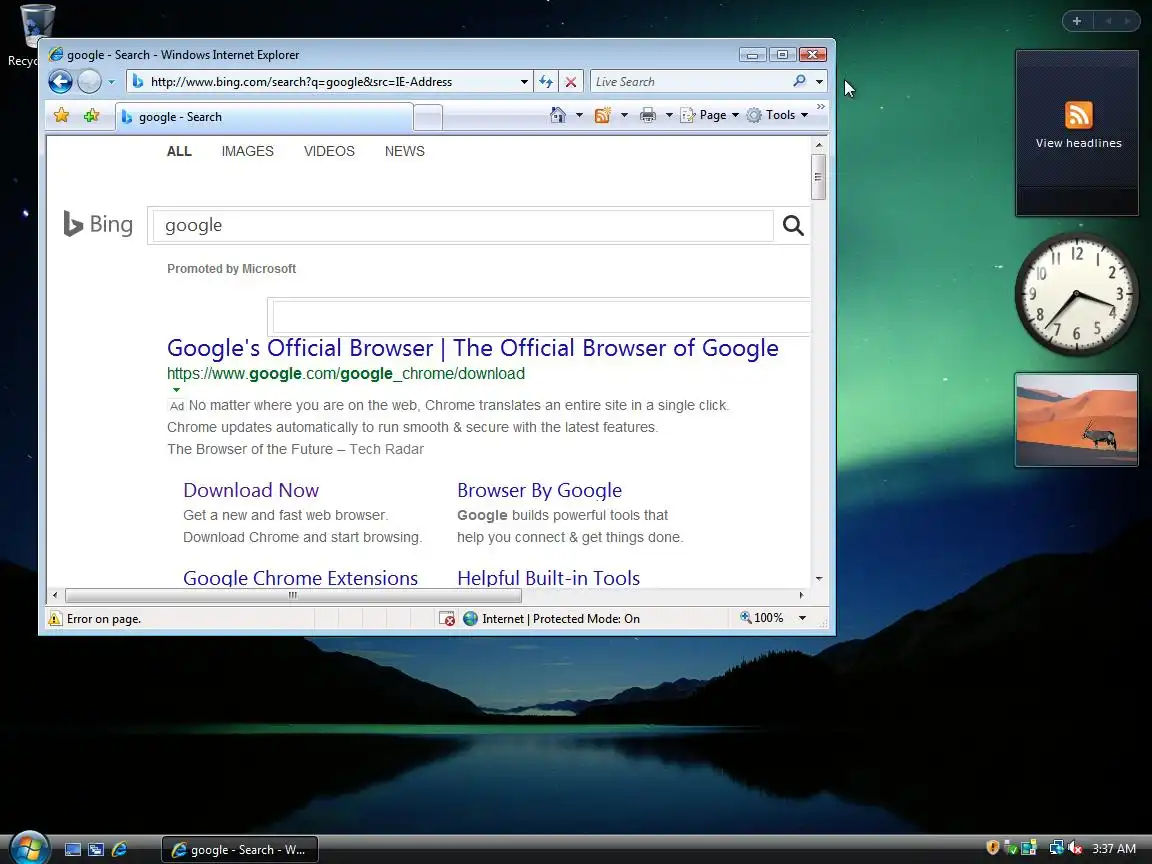Screen dimensions: 1152x864
Task: Expand the zoom level dropdown arrow
Action: coord(802,618)
